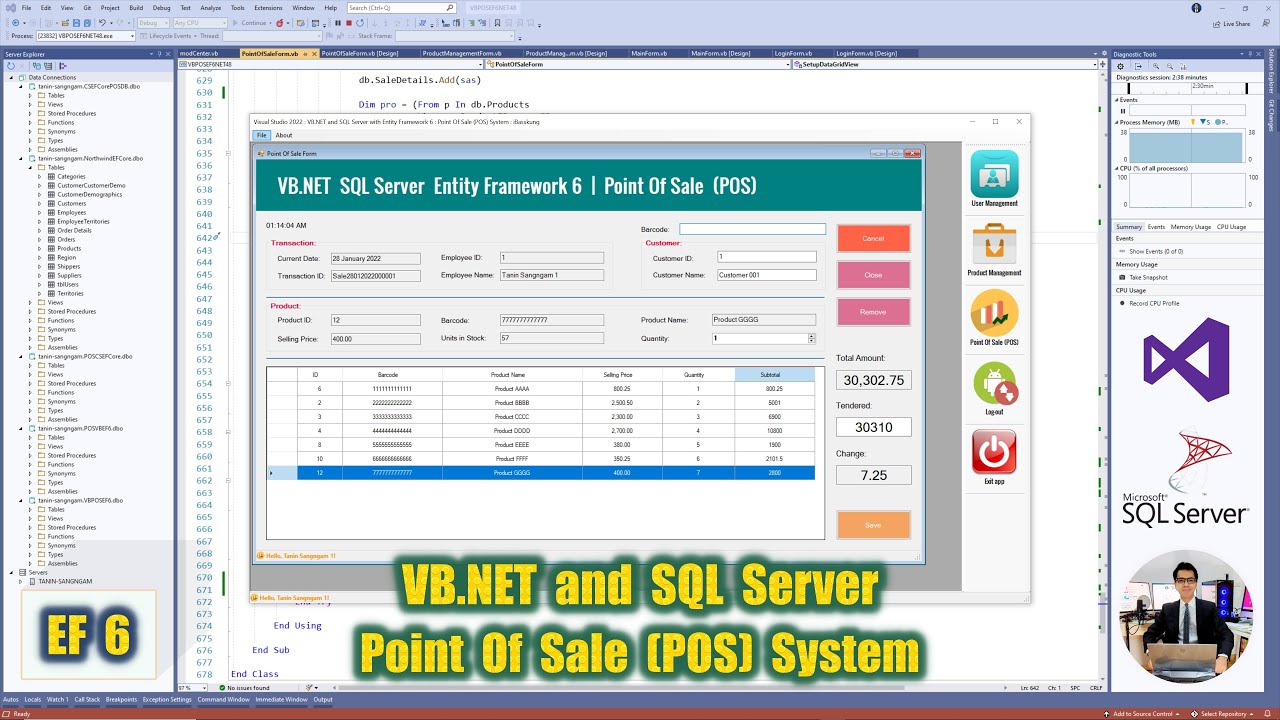
Task: Pause Events in Diagnostic Tools
Action: coord(1123,111)
